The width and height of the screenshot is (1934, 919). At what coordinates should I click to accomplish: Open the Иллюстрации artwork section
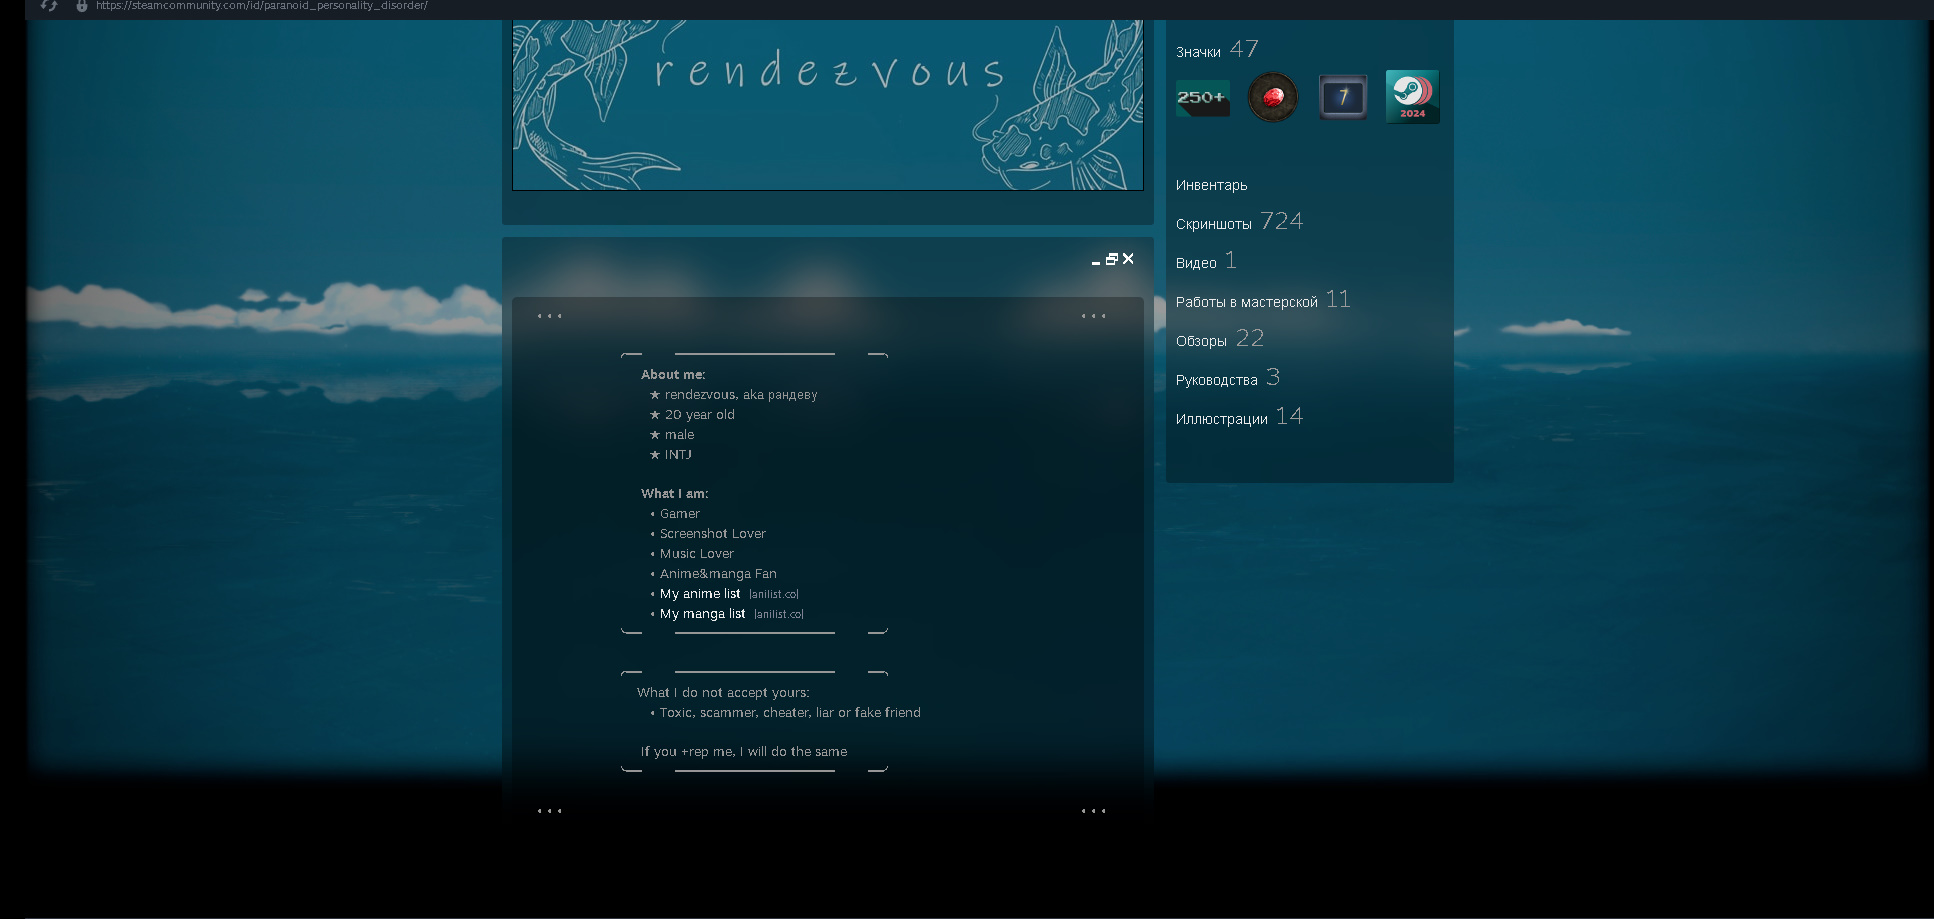point(1221,419)
